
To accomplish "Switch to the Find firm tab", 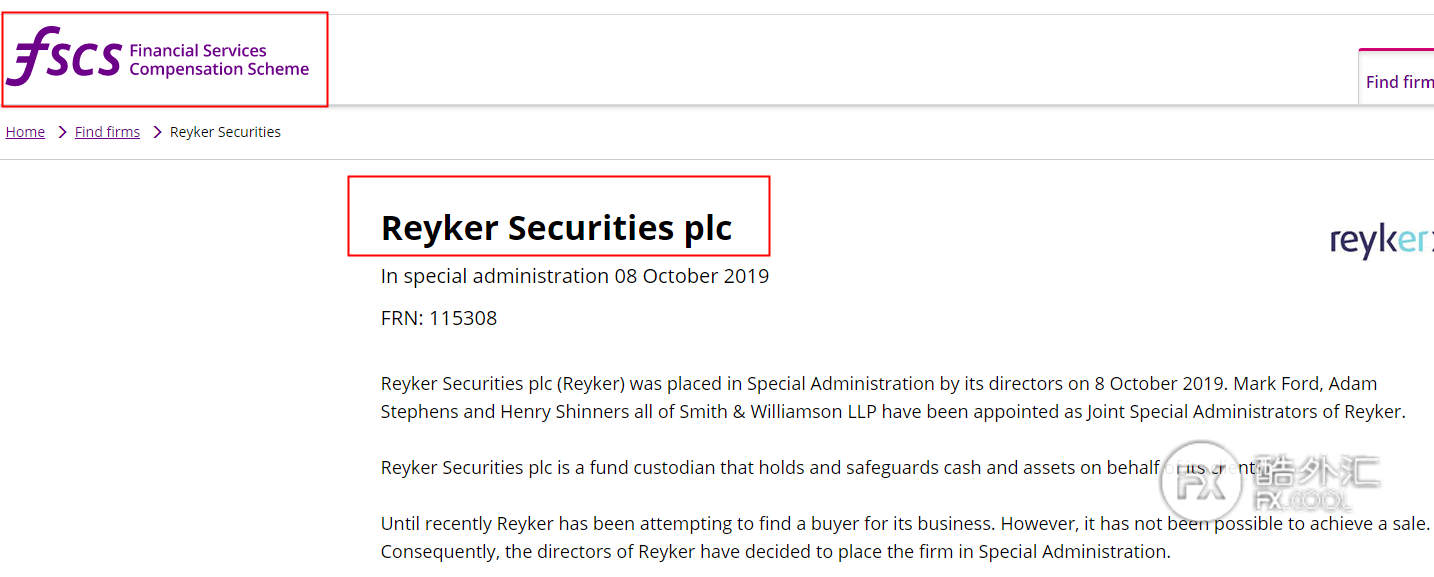I will point(1399,82).
